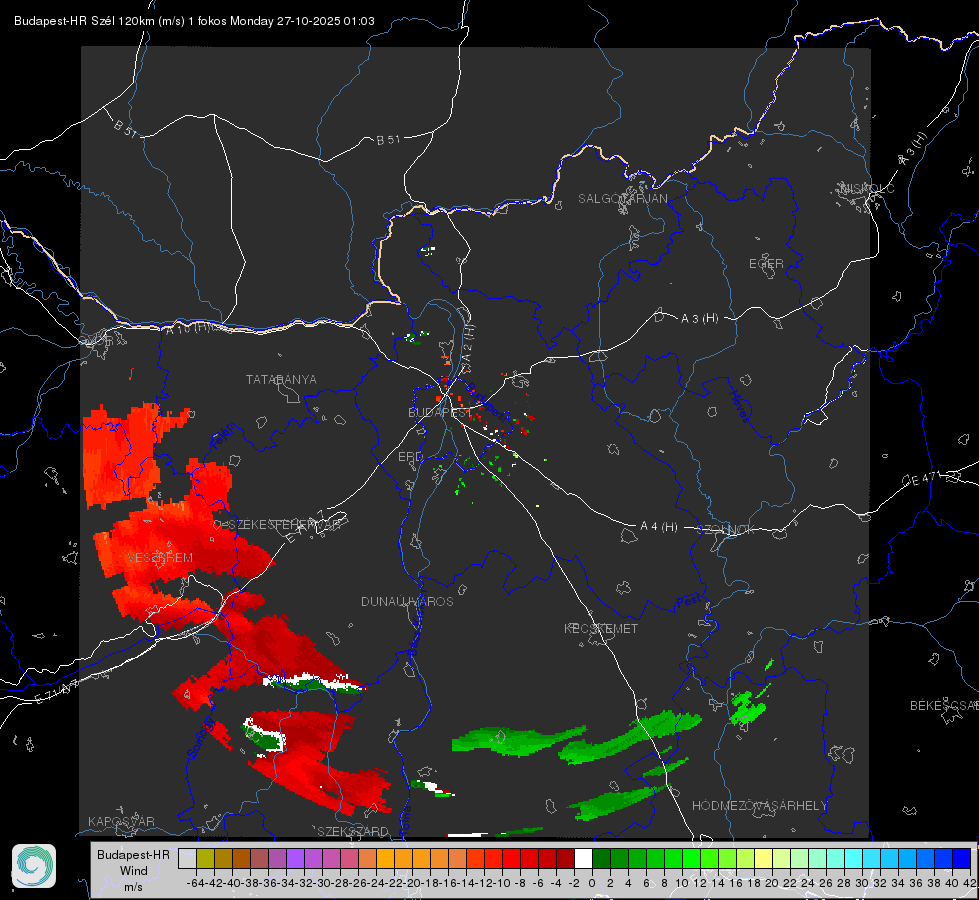Click the SALGOTARJAN city label
Screen dimensions: 979x900
point(622,199)
